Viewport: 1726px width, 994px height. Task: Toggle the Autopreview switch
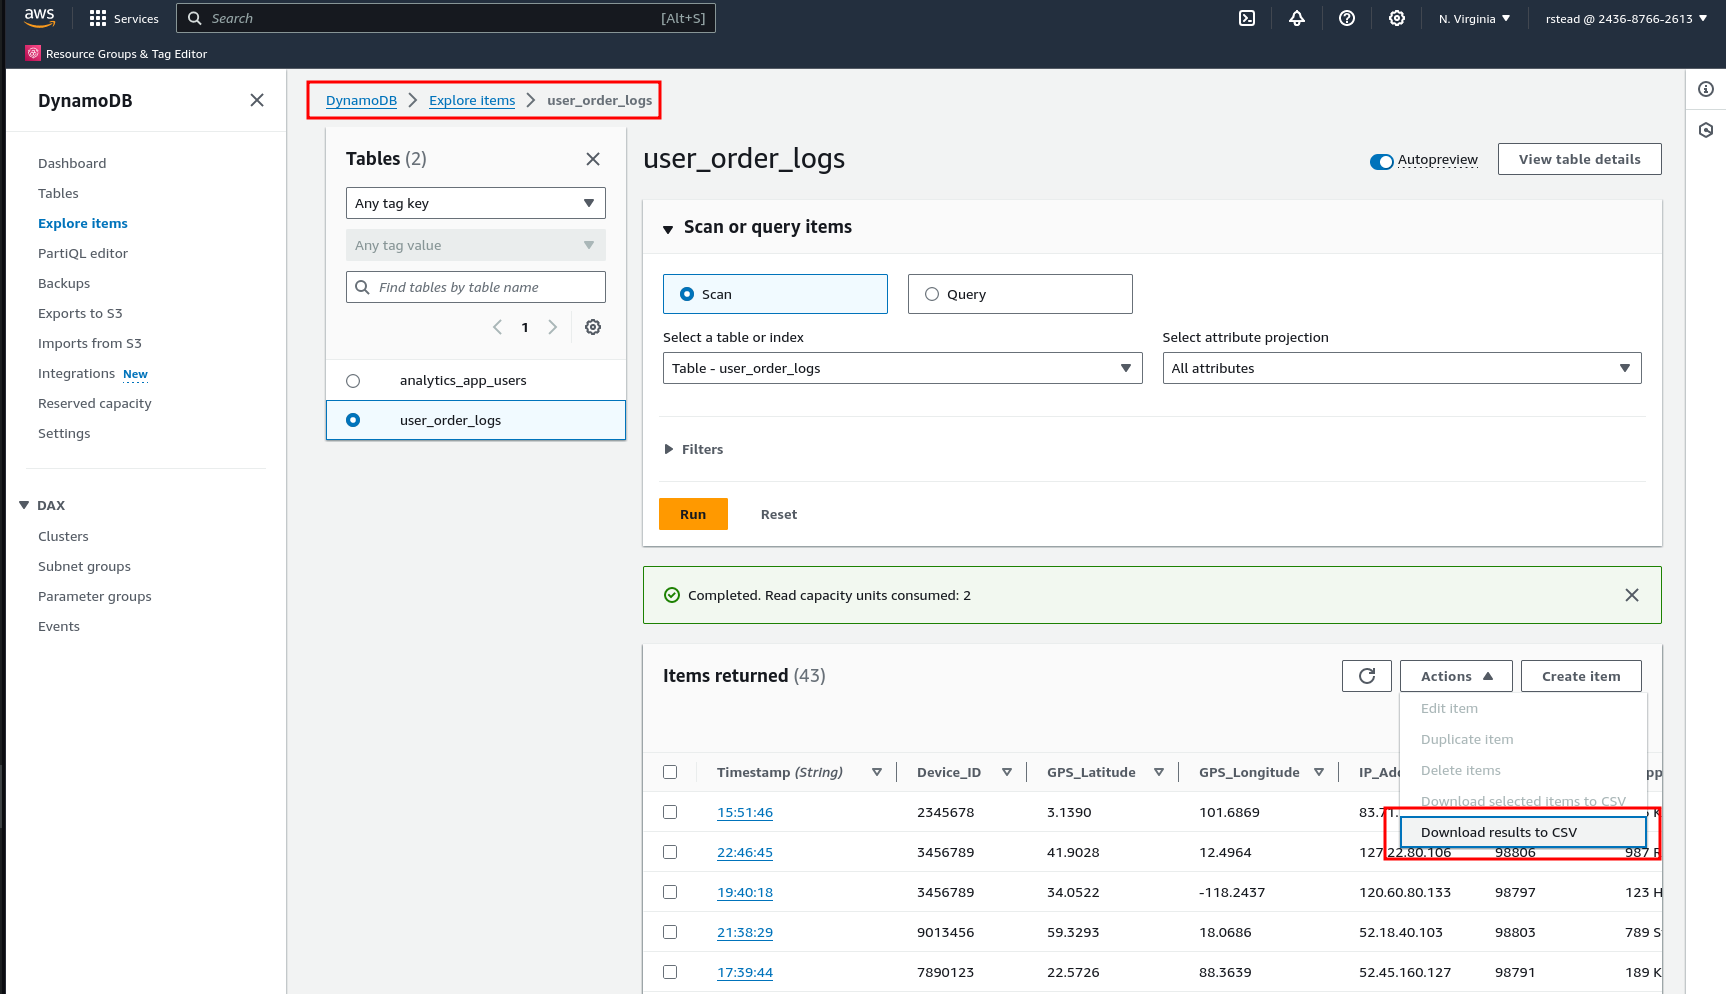(1382, 161)
